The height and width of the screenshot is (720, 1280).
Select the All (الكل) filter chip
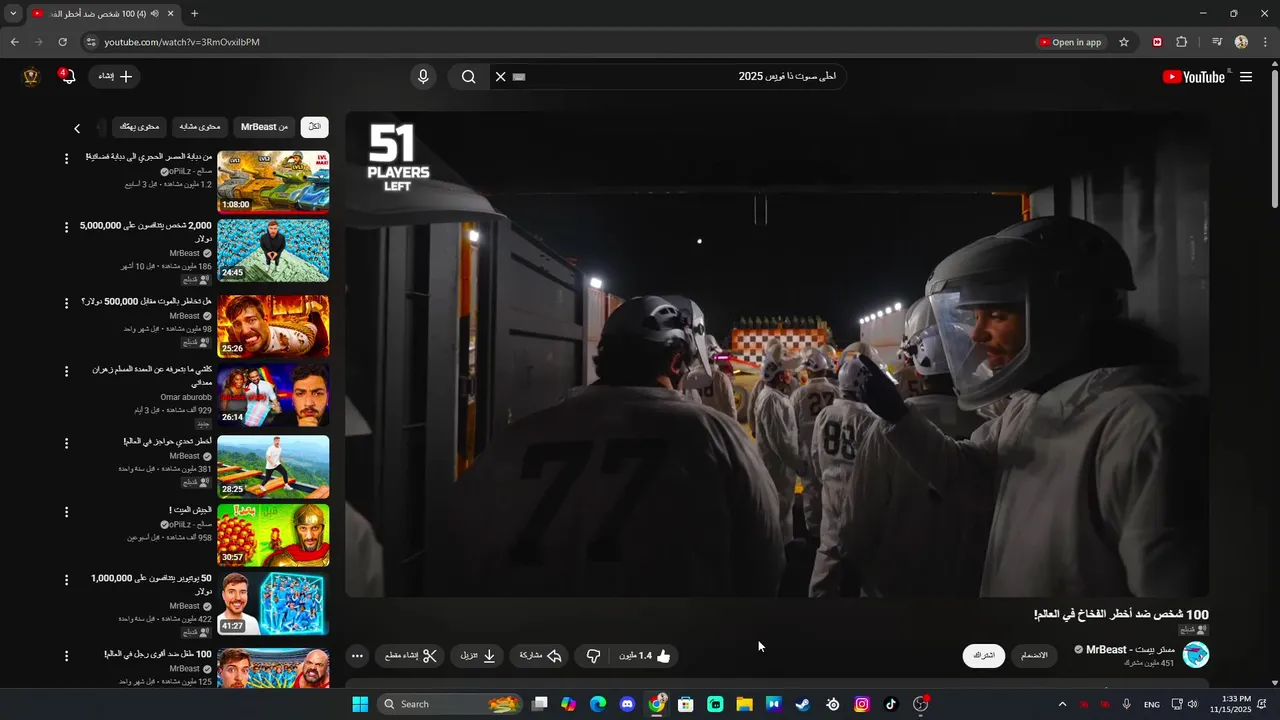click(x=315, y=127)
